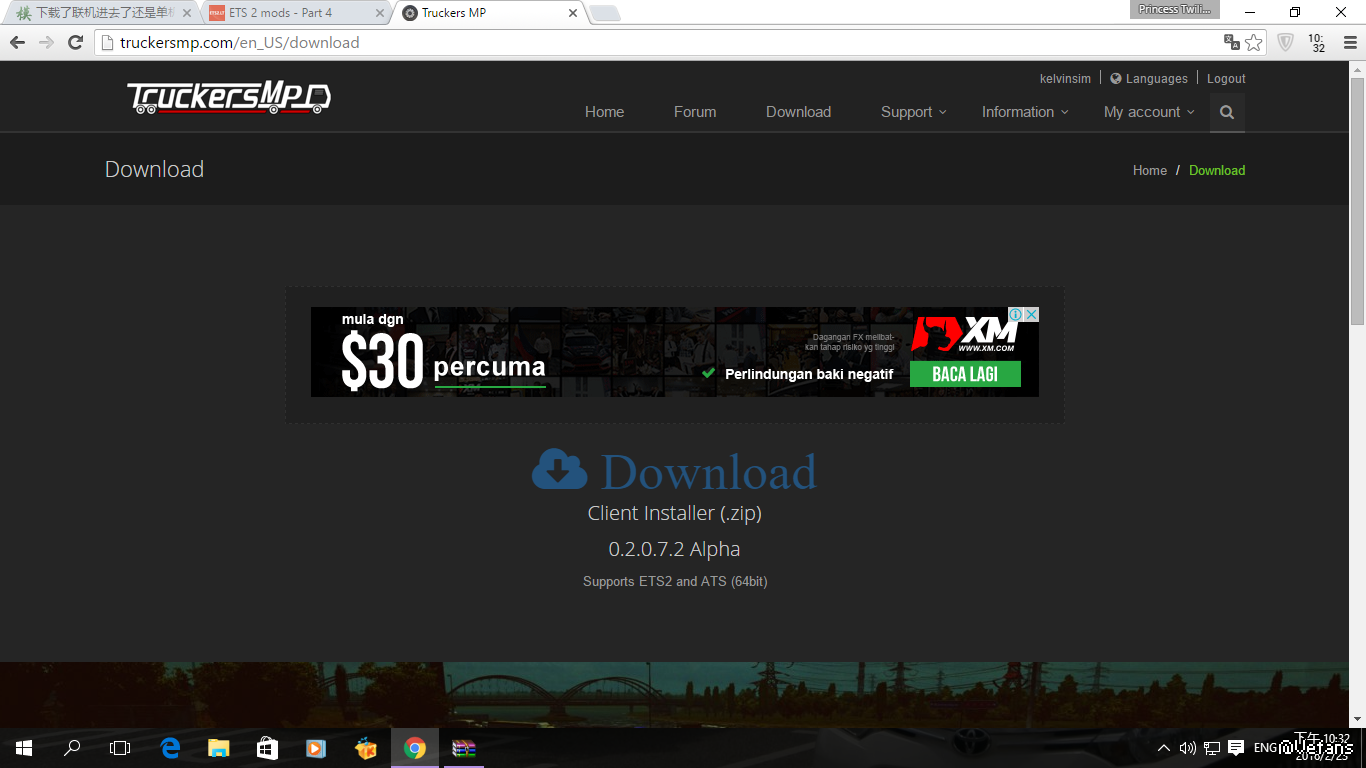
Task: Open the site search magnifier icon
Action: (1227, 112)
